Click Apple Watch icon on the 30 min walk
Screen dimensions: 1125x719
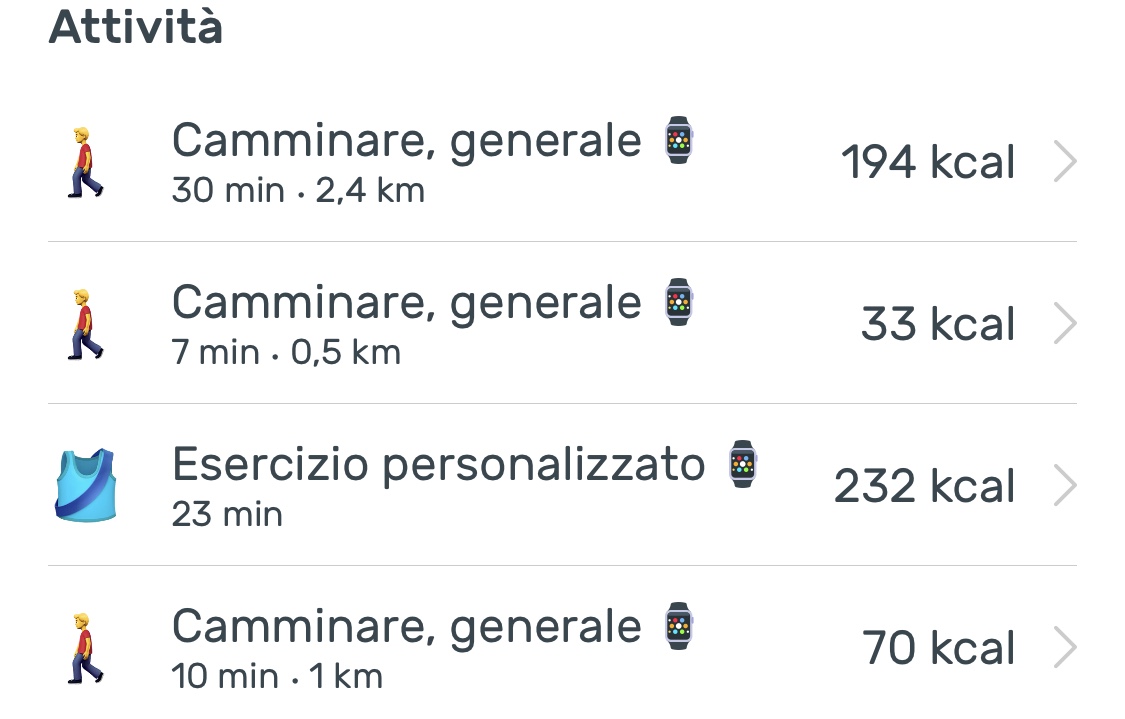[679, 141]
